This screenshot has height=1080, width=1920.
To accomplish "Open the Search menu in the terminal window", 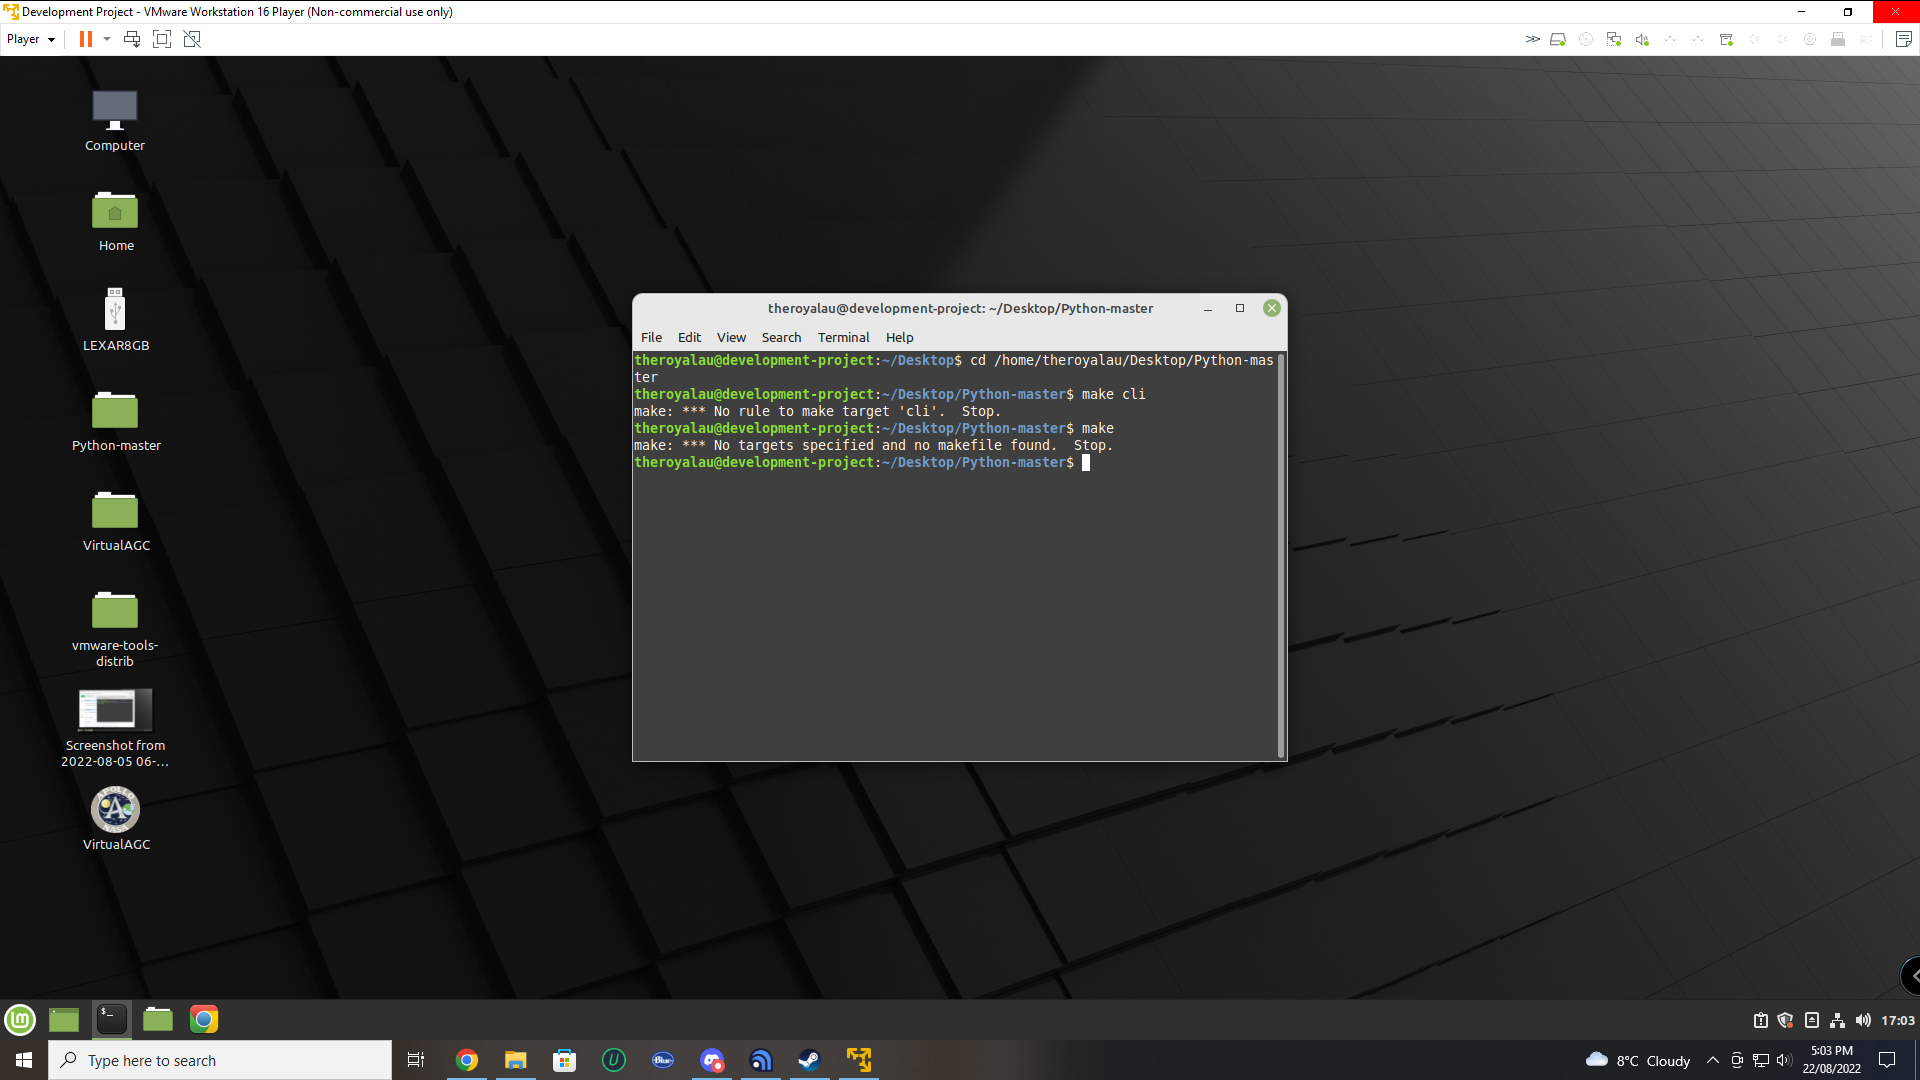I will [x=781, y=337].
